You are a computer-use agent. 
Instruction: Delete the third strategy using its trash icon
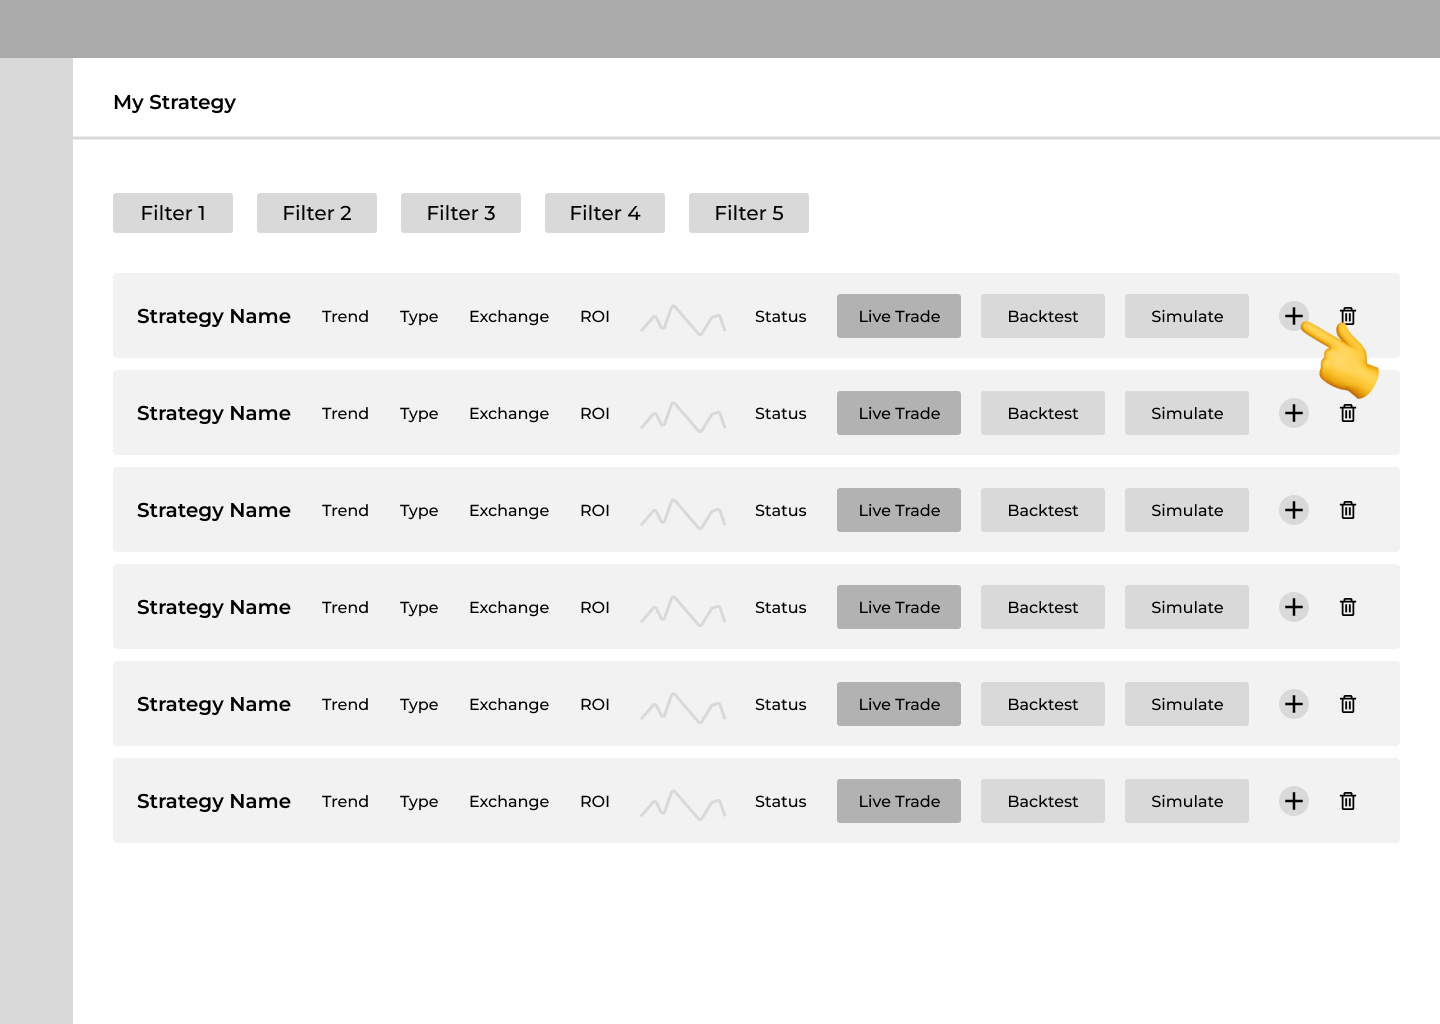1348,510
